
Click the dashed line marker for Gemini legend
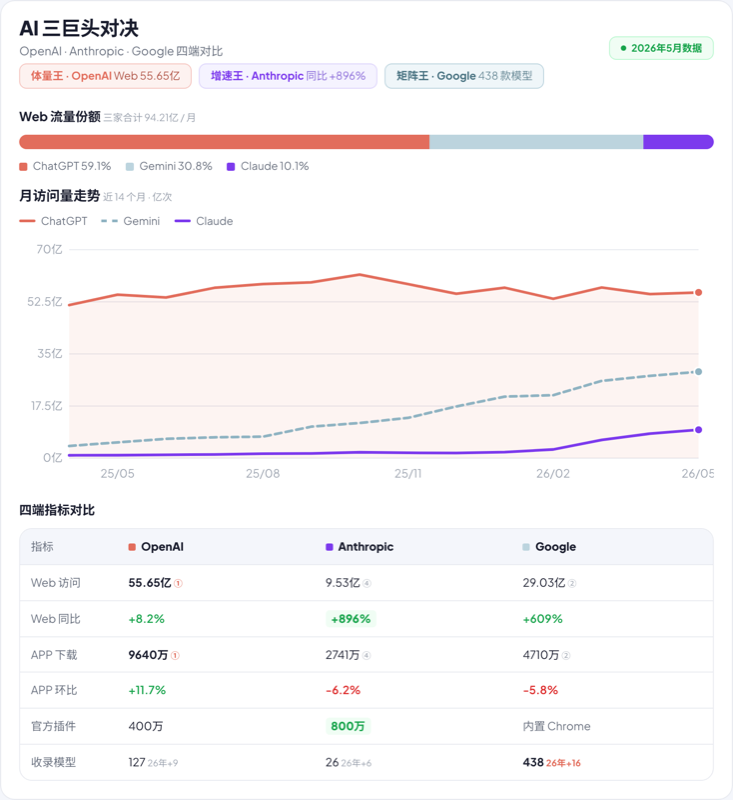coord(109,221)
